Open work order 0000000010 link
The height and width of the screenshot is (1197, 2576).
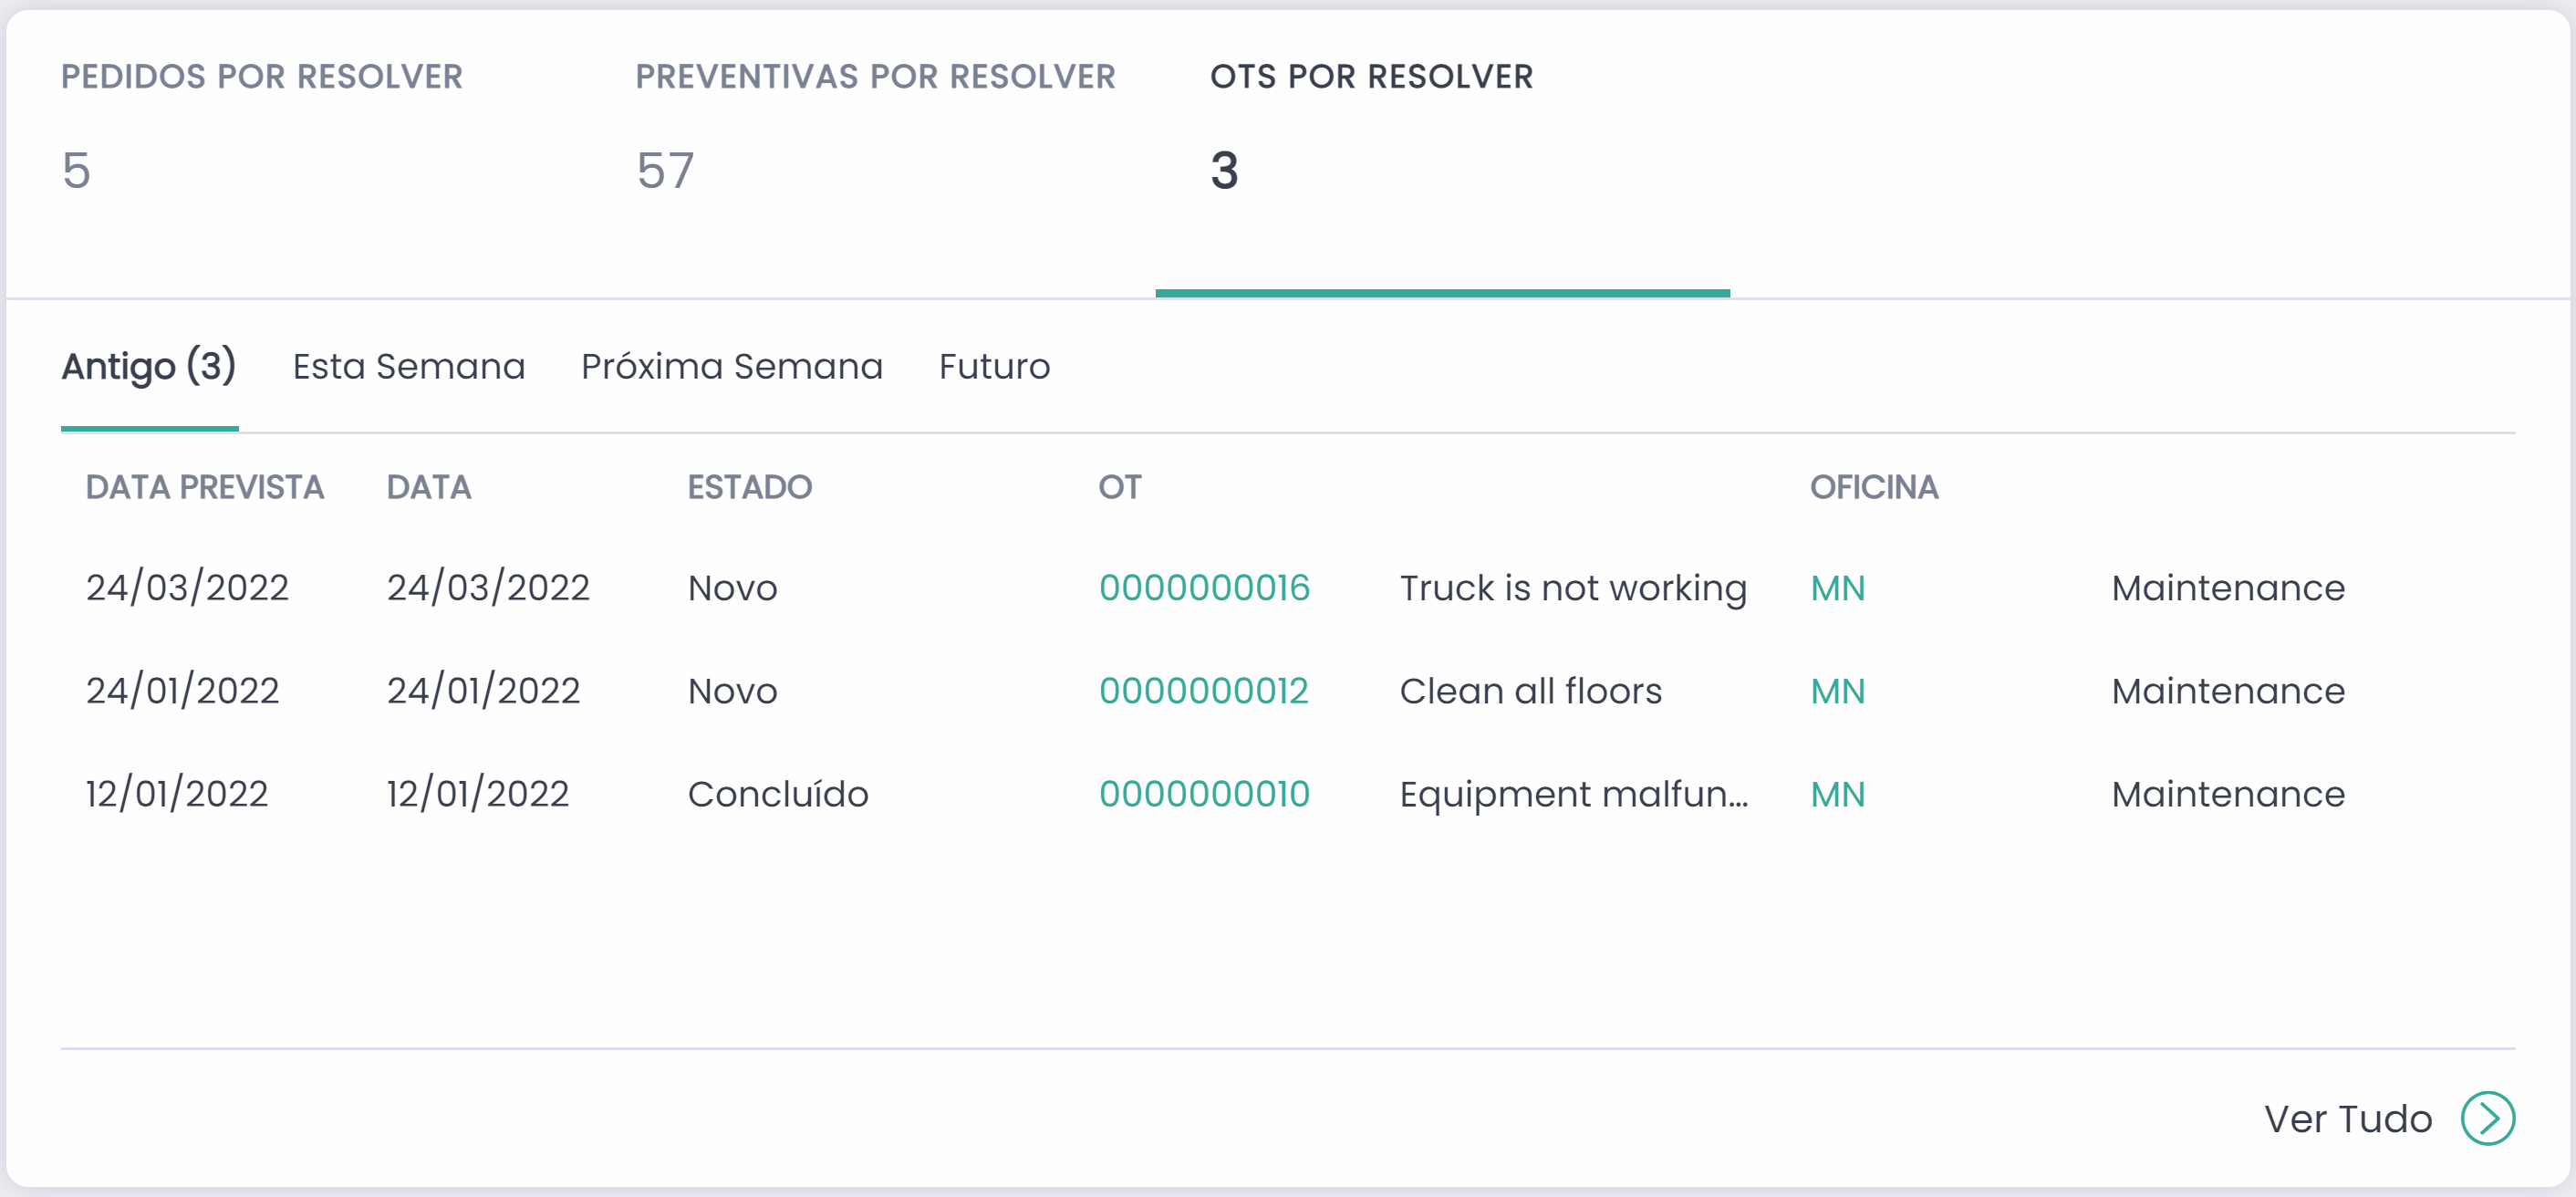coord(1204,793)
